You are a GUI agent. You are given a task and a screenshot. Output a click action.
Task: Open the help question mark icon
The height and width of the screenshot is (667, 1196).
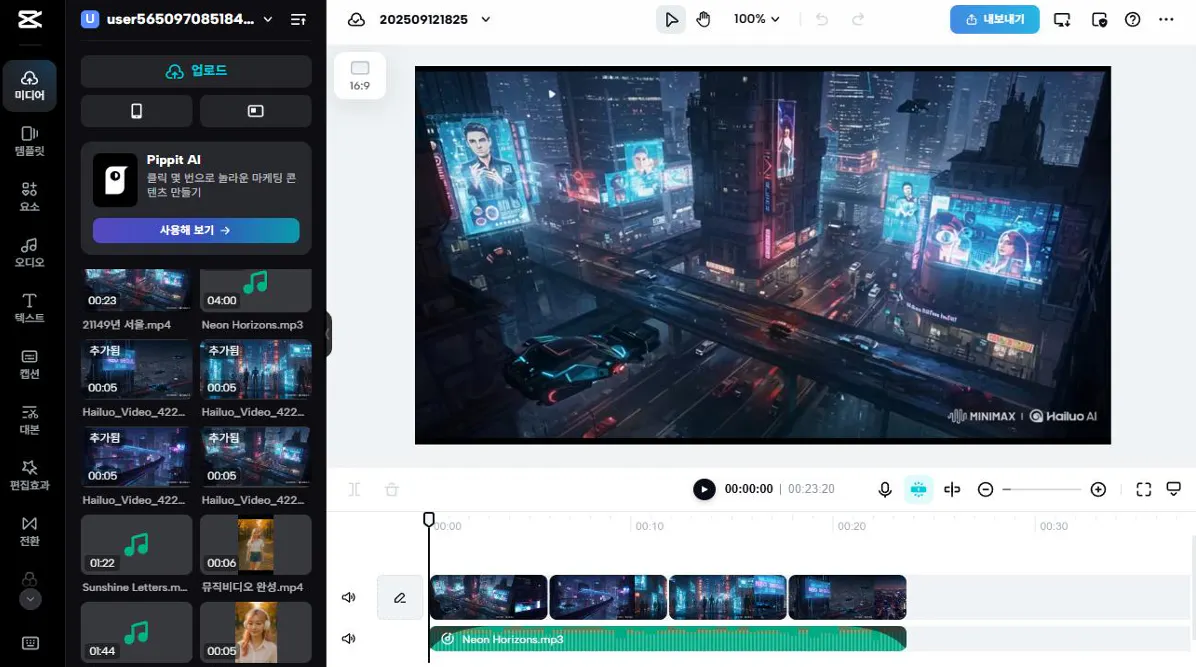1133,20
